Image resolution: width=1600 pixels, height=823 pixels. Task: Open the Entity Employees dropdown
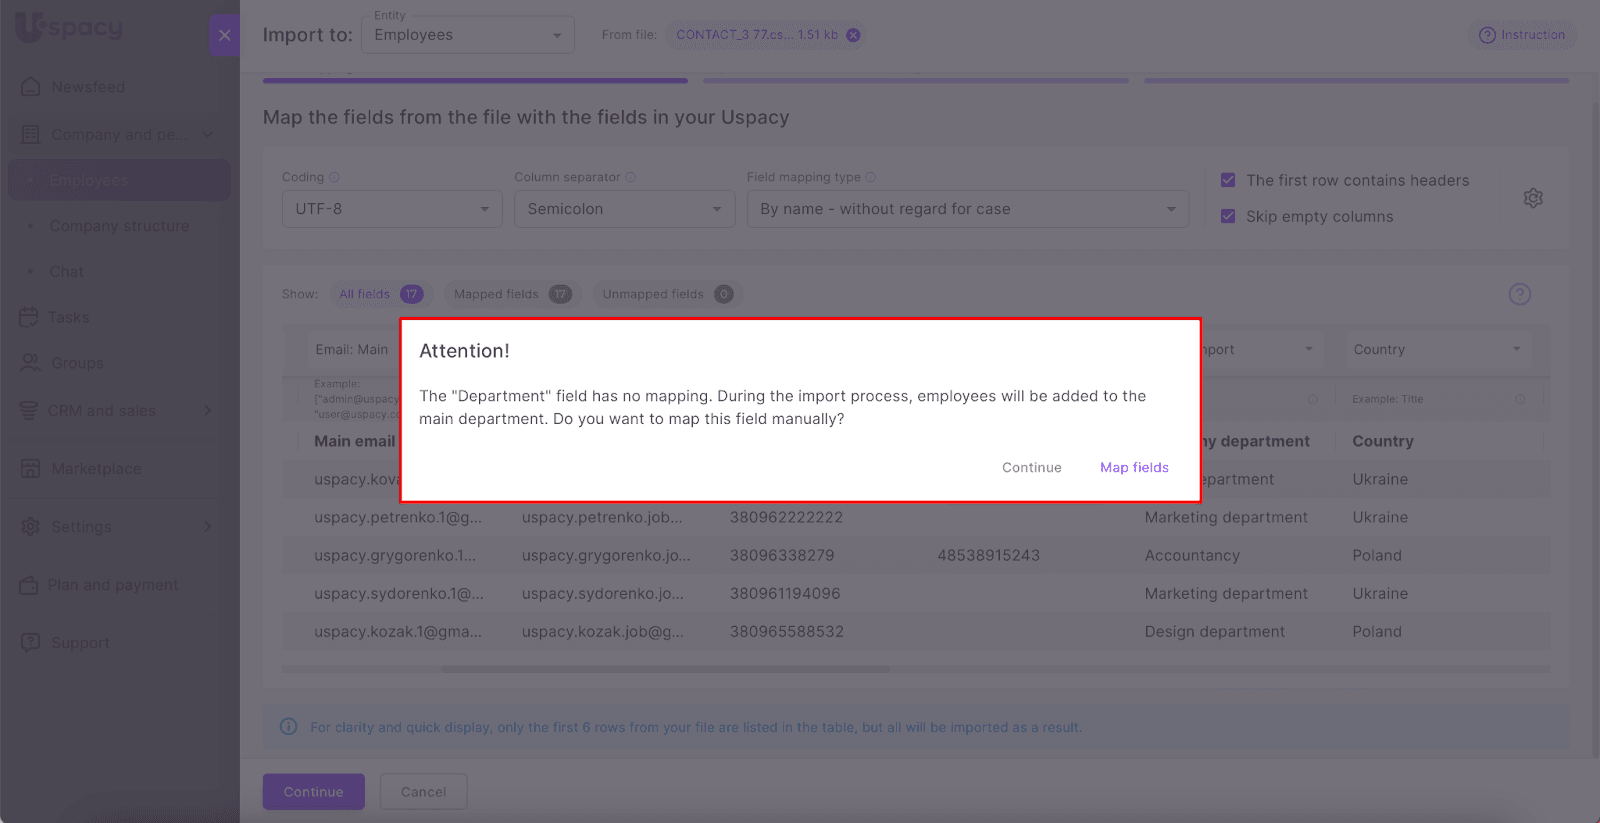467,35
